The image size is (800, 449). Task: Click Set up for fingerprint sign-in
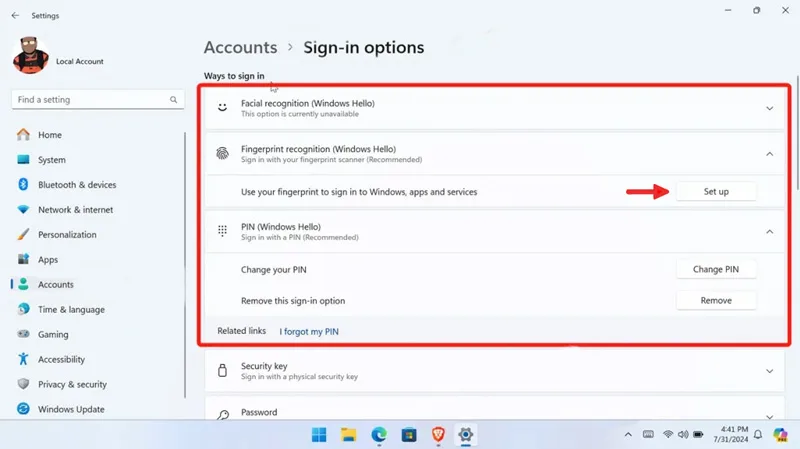[x=716, y=191]
